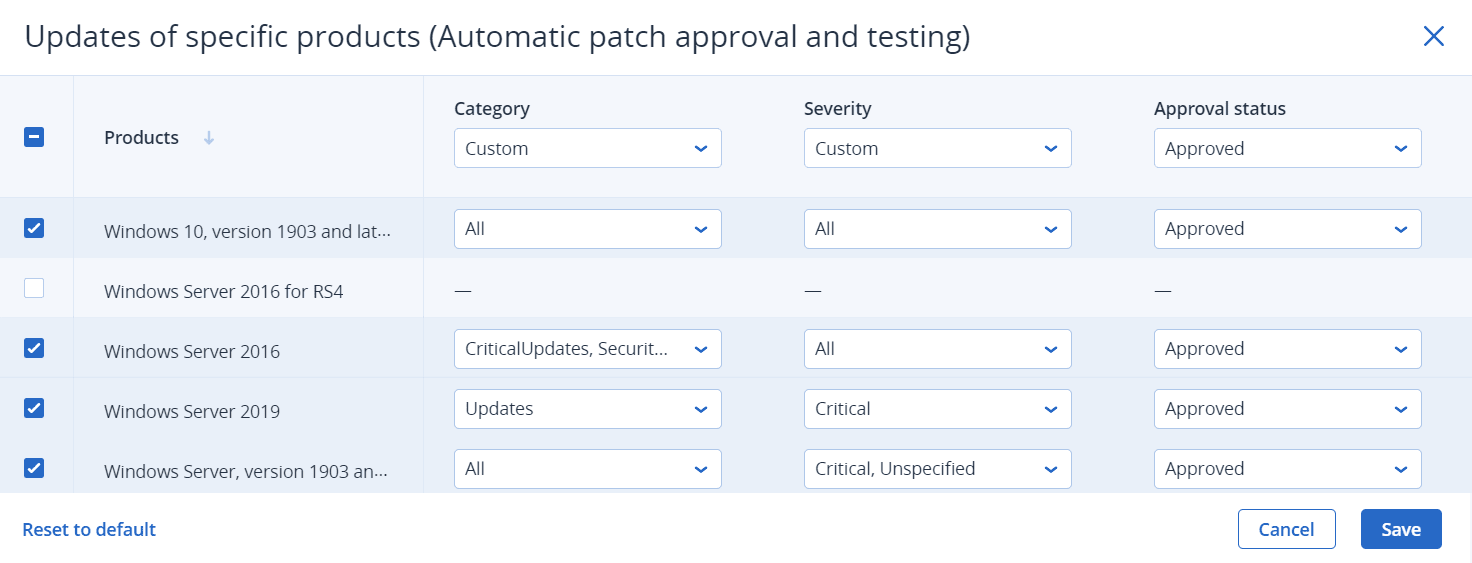This screenshot has width=1472, height=563.
Task: Open Category dropdown for Windows Server 2016
Action: point(587,349)
